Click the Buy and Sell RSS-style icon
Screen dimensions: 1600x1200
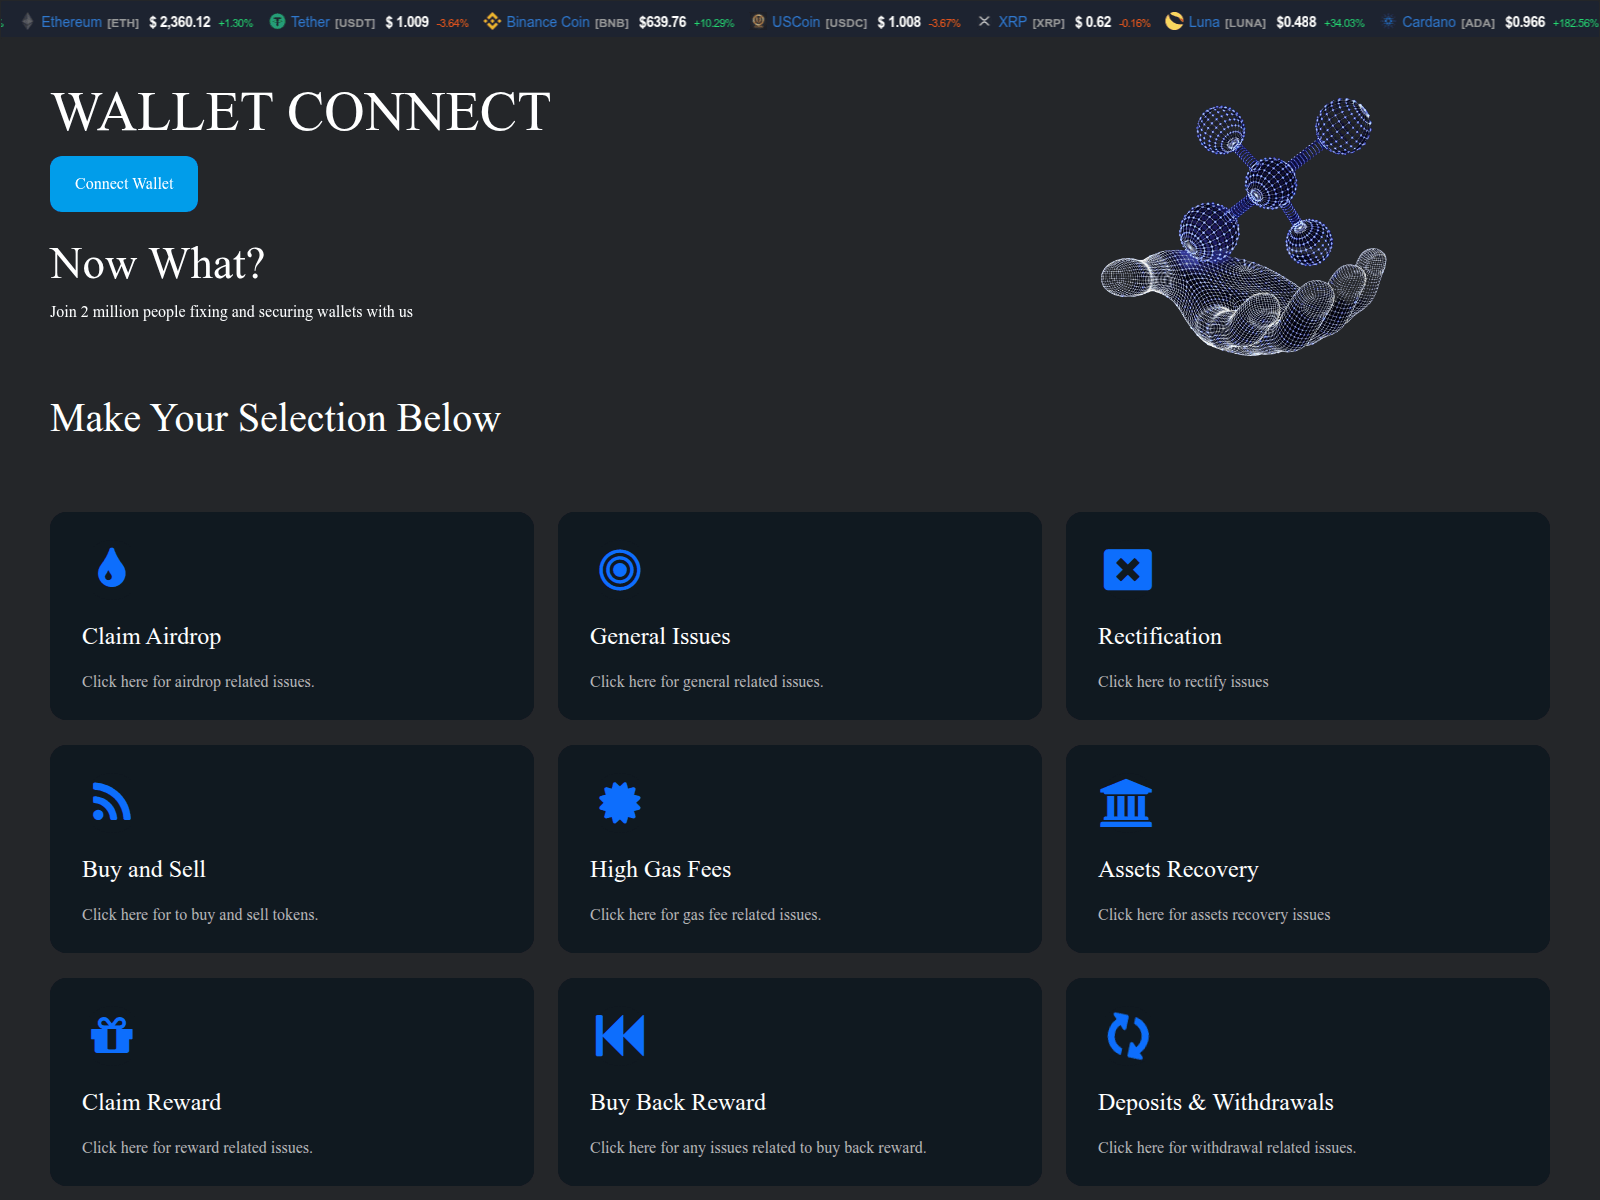[x=110, y=801]
